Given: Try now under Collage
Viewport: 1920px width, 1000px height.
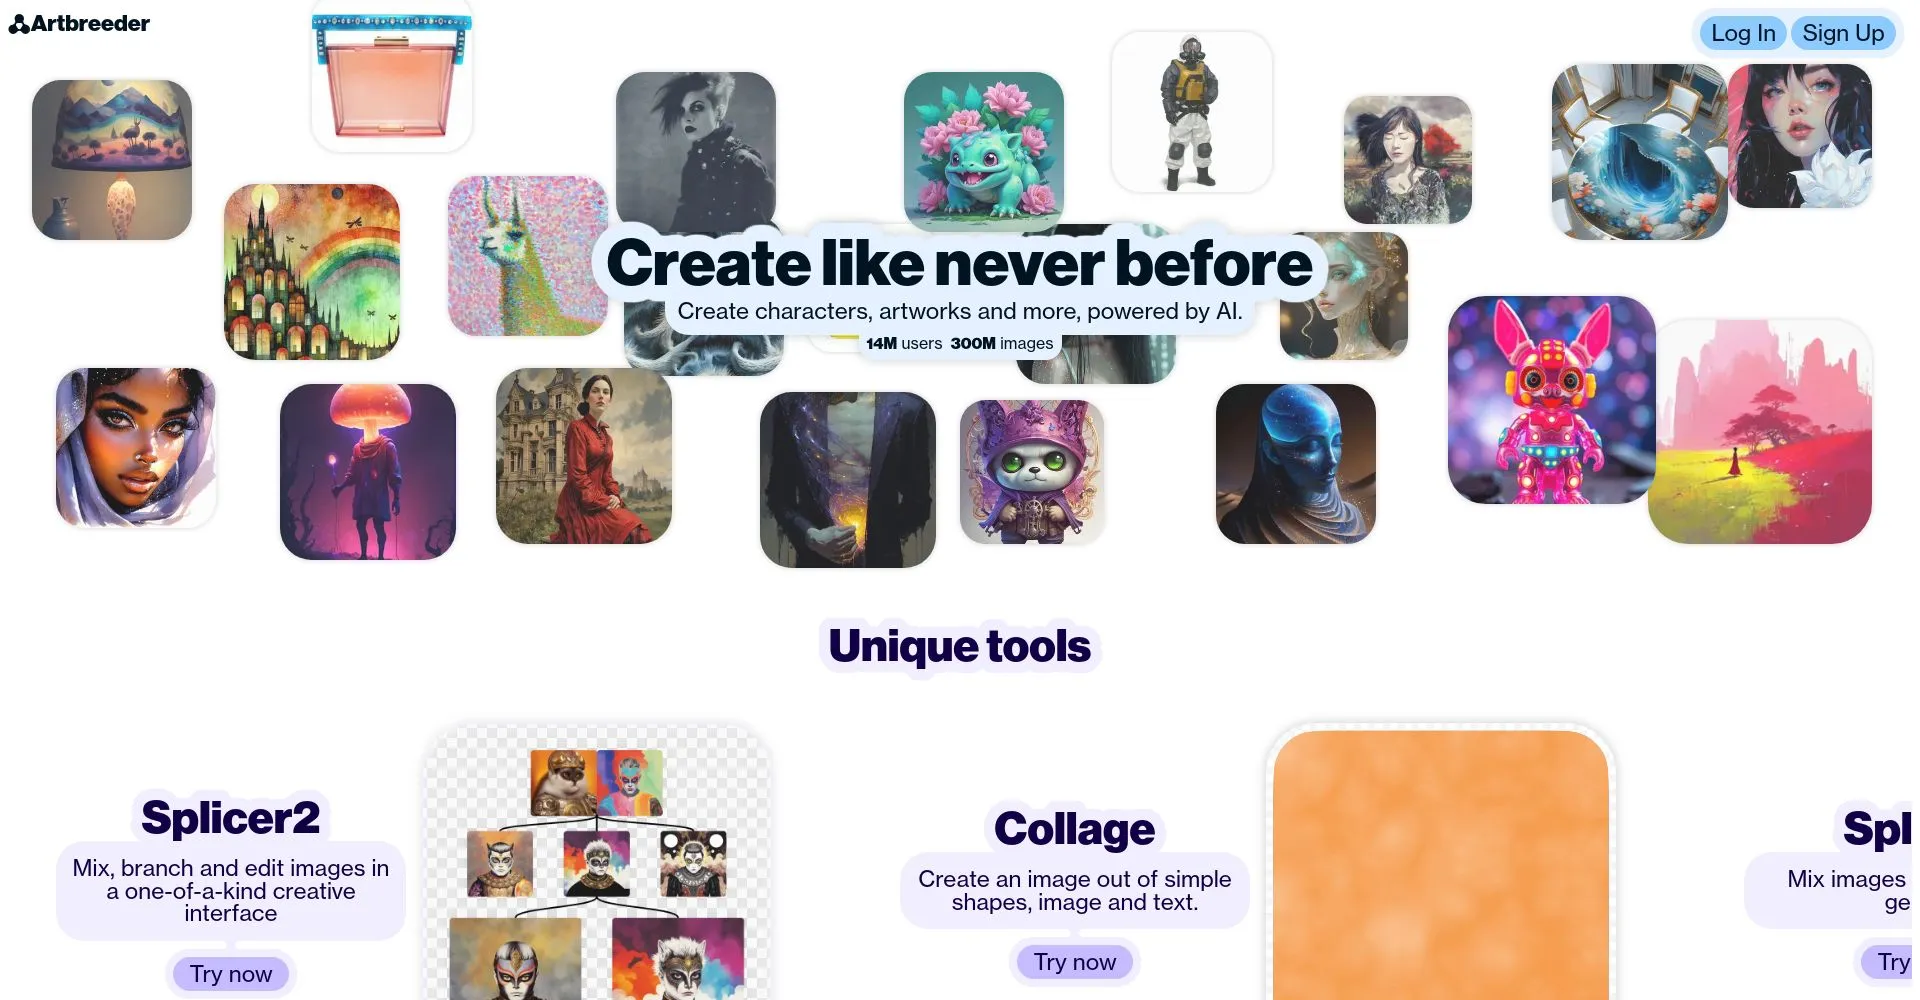Looking at the screenshot, I should pos(1074,962).
